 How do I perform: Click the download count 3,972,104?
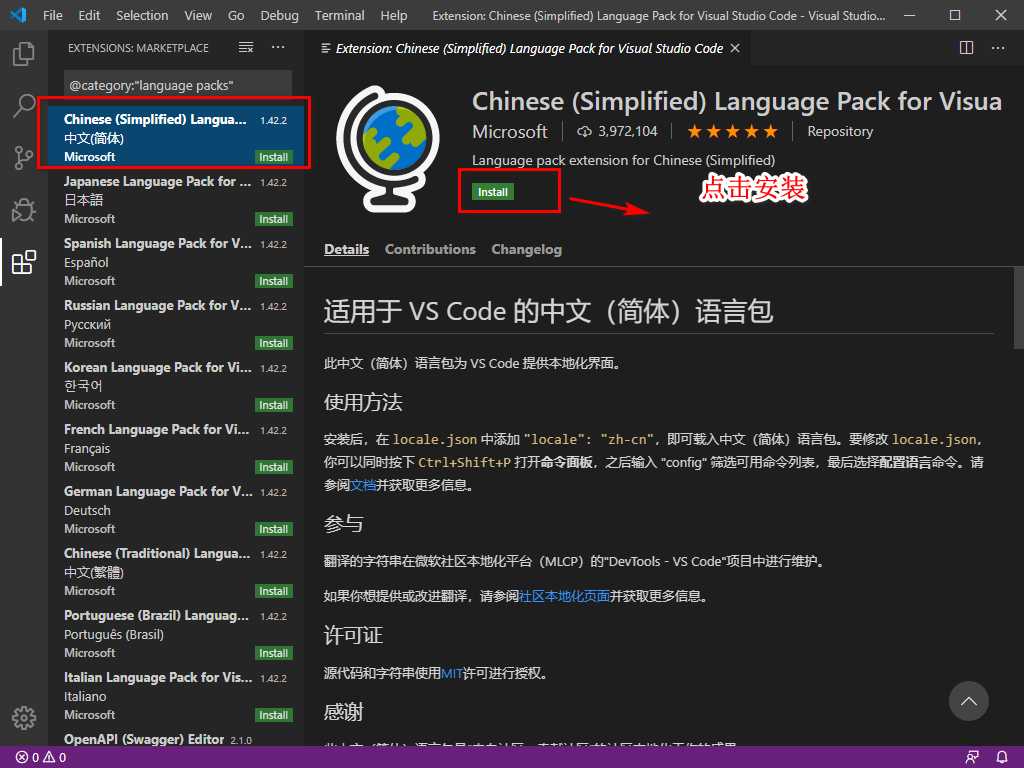[x=617, y=131]
